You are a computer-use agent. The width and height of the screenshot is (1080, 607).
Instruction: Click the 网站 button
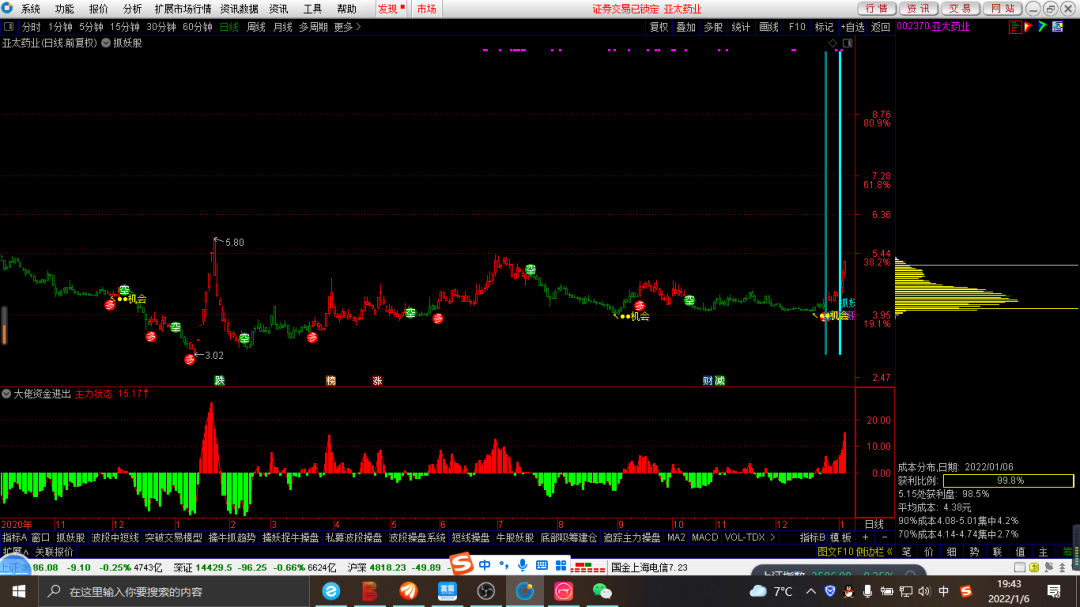click(x=1001, y=8)
